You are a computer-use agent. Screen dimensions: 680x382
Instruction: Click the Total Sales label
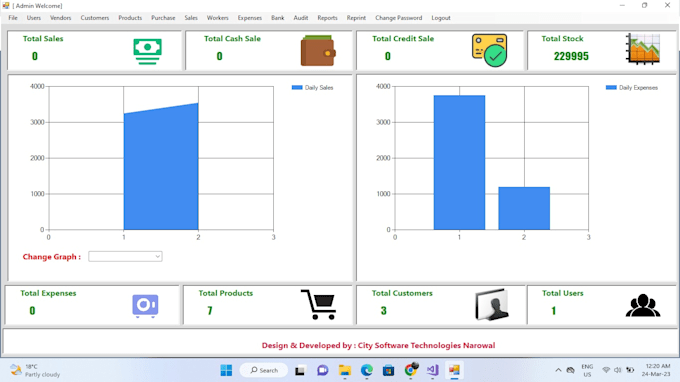pos(43,39)
